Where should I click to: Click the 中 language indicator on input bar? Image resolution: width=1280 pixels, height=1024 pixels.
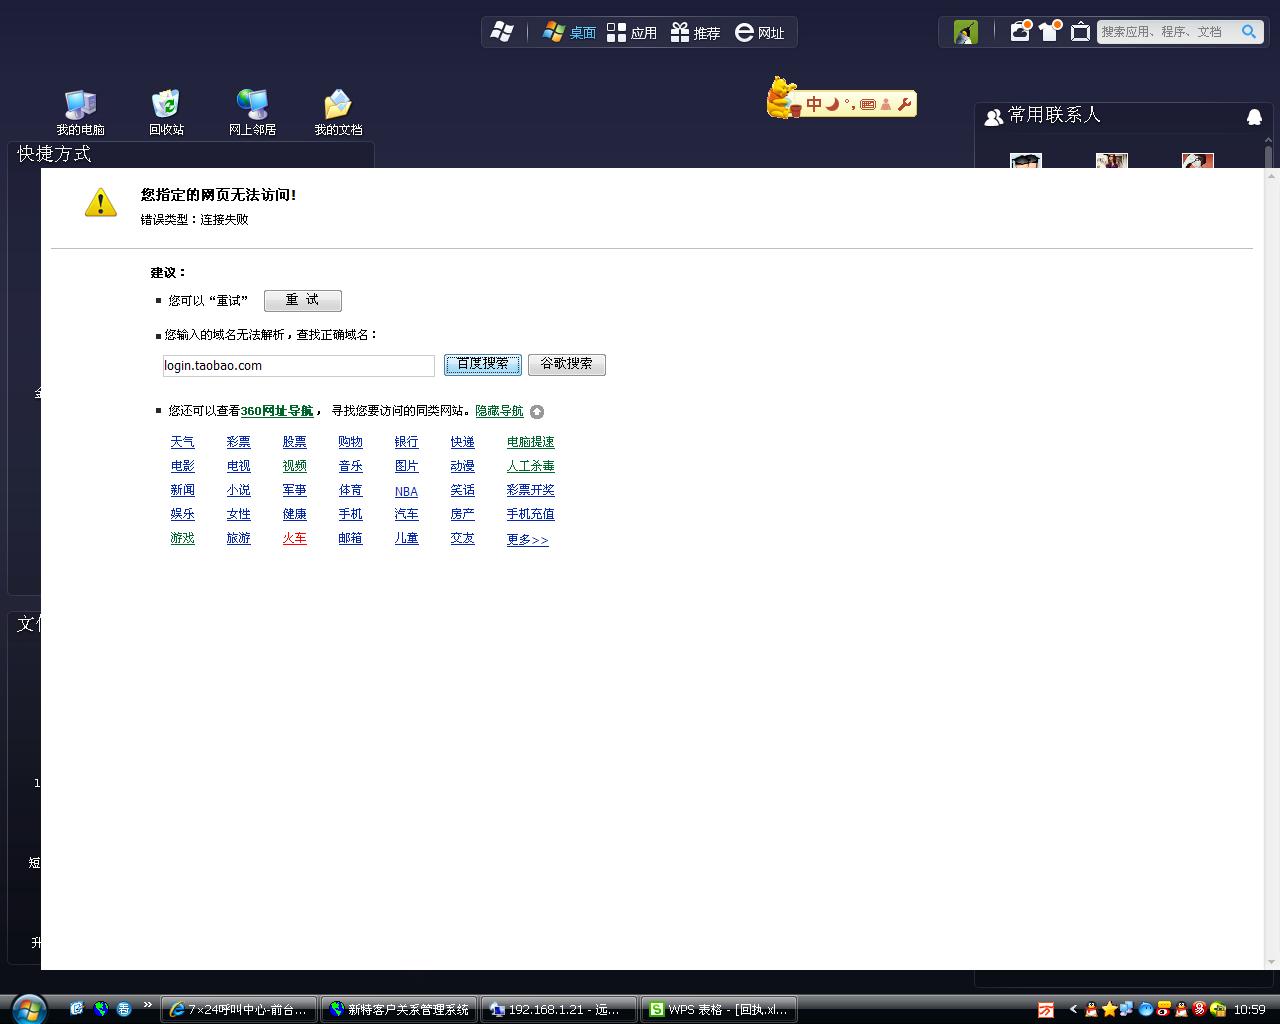pyautogui.click(x=814, y=104)
